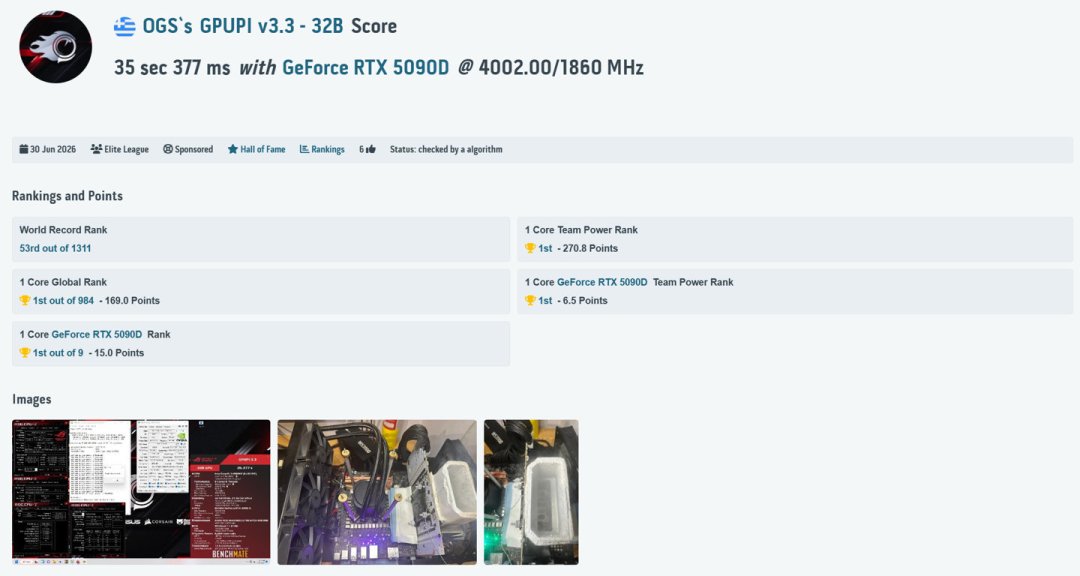Open the Rankings link
1080x576 pixels.
point(327,149)
